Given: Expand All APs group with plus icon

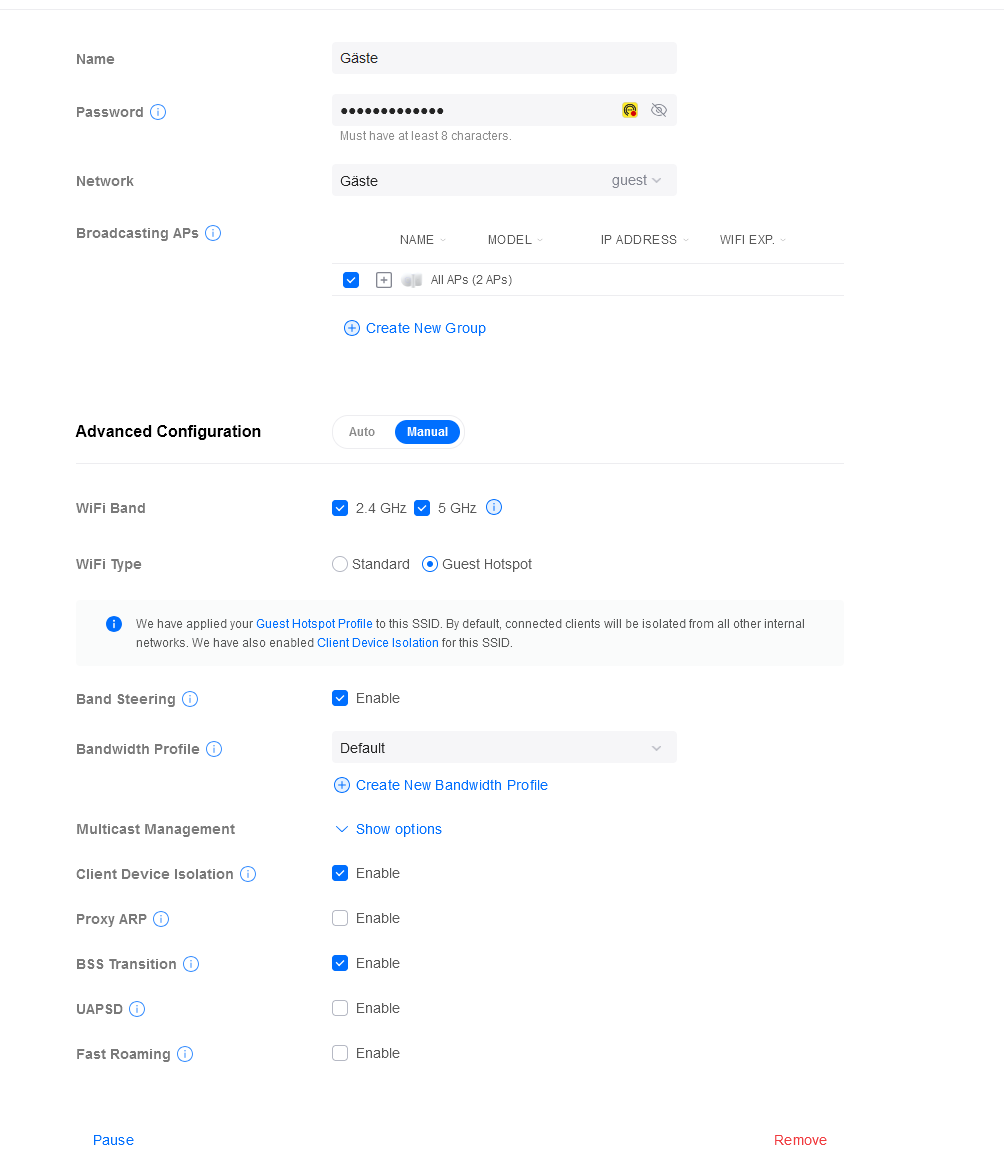Looking at the screenshot, I should pyautogui.click(x=384, y=280).
